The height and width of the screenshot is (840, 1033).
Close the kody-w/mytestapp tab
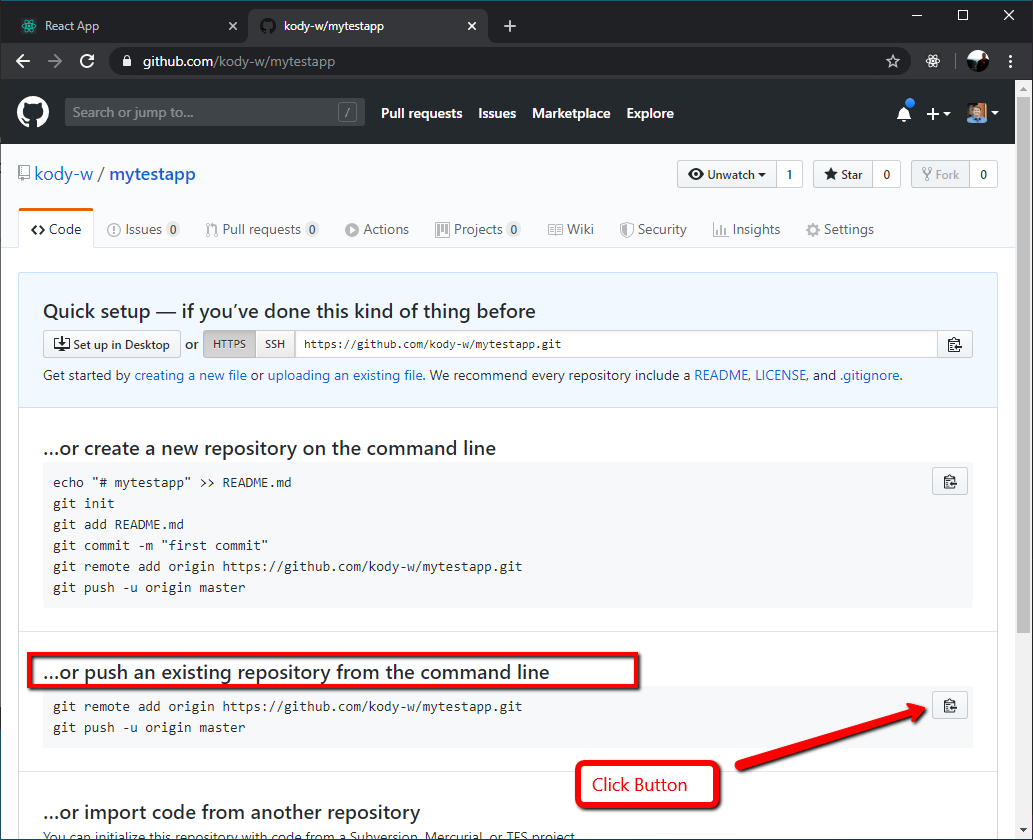(x=472, y=26)
